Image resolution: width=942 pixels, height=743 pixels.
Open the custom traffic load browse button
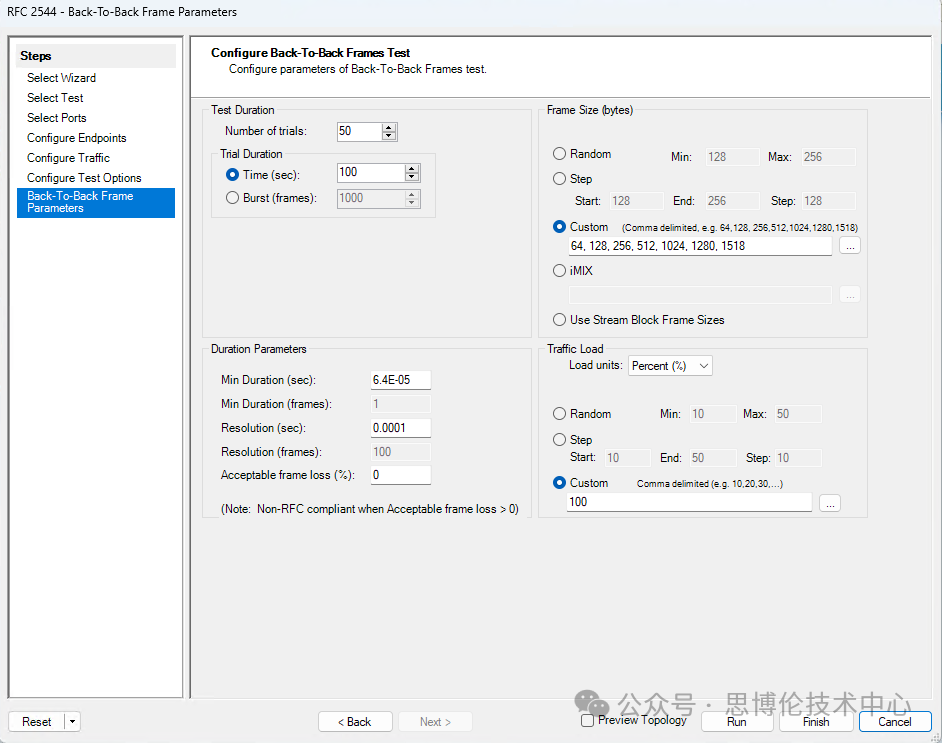pos(829,504)
